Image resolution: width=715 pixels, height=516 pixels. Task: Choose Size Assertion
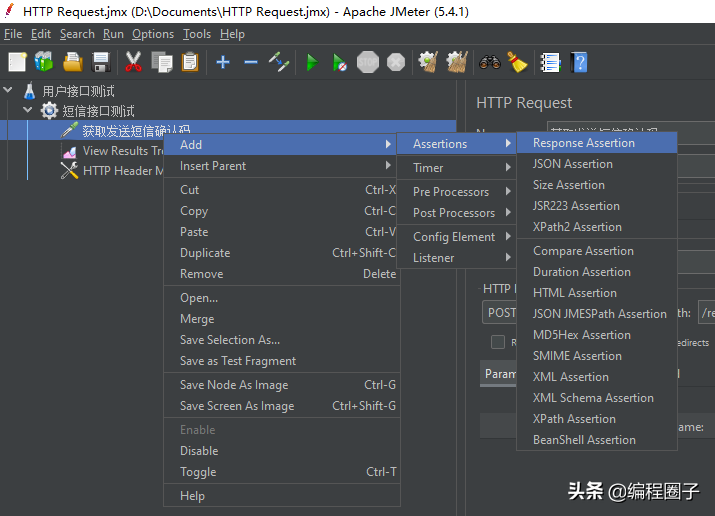click(x=597, y=185)
